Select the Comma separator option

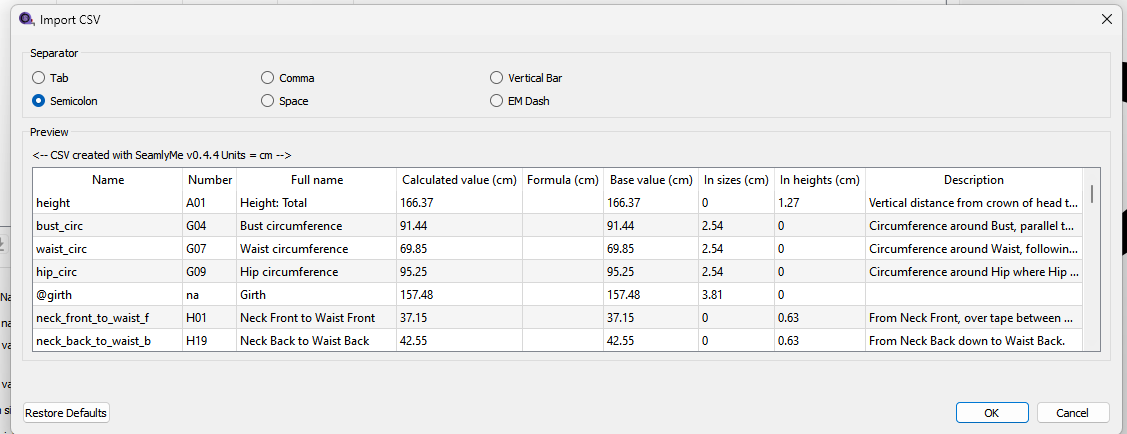point(268,78)
